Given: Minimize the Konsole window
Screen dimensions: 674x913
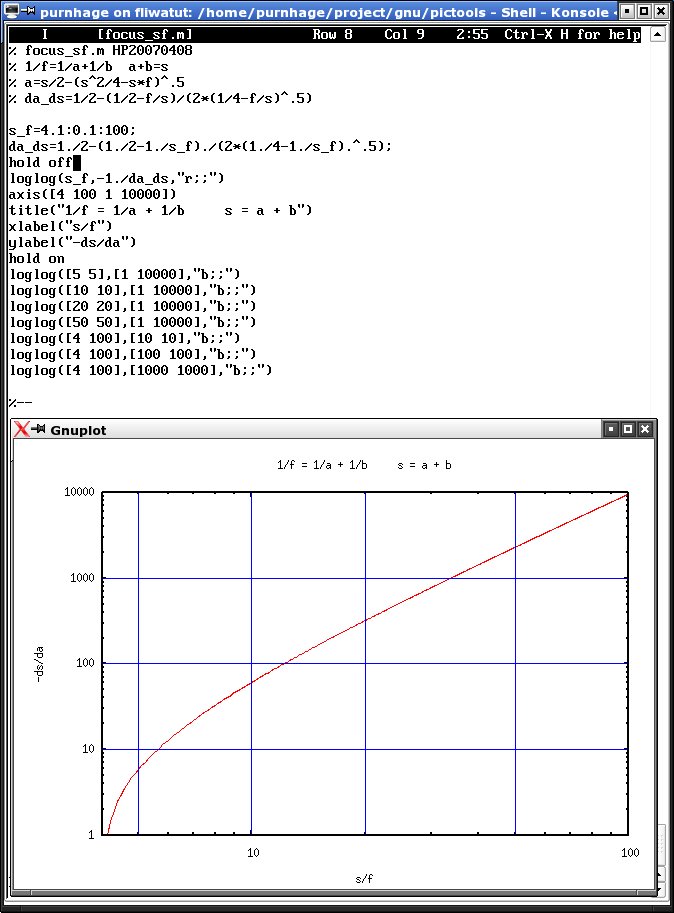Looking at the screenshot, I should pyautogui.click(x=627, y=11).
